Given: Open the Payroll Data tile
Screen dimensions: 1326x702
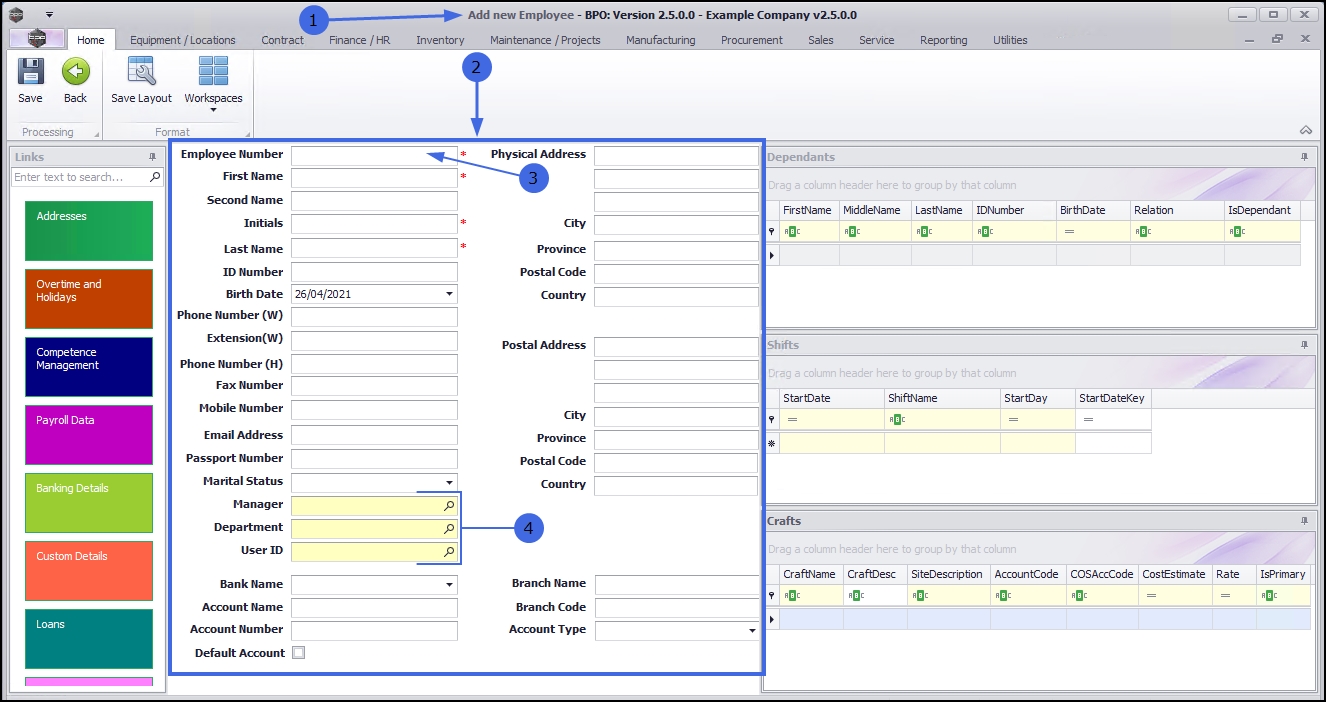Looking at the screenshot, I should (89, 435).
